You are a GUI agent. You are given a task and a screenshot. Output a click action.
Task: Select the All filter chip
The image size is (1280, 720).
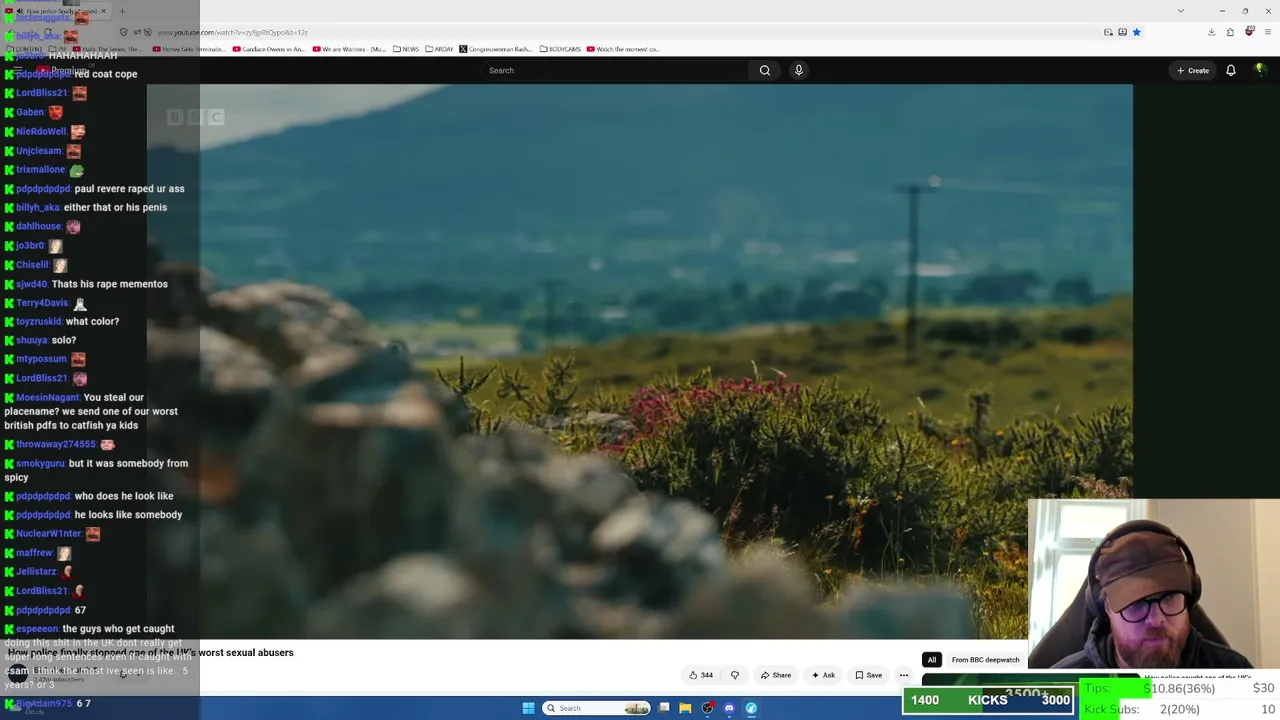(932, 660)
